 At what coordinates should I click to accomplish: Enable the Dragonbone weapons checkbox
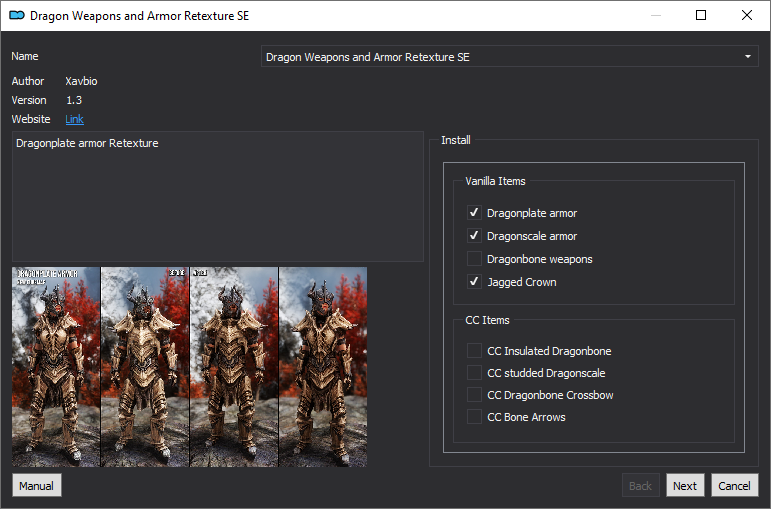[474, 259]
